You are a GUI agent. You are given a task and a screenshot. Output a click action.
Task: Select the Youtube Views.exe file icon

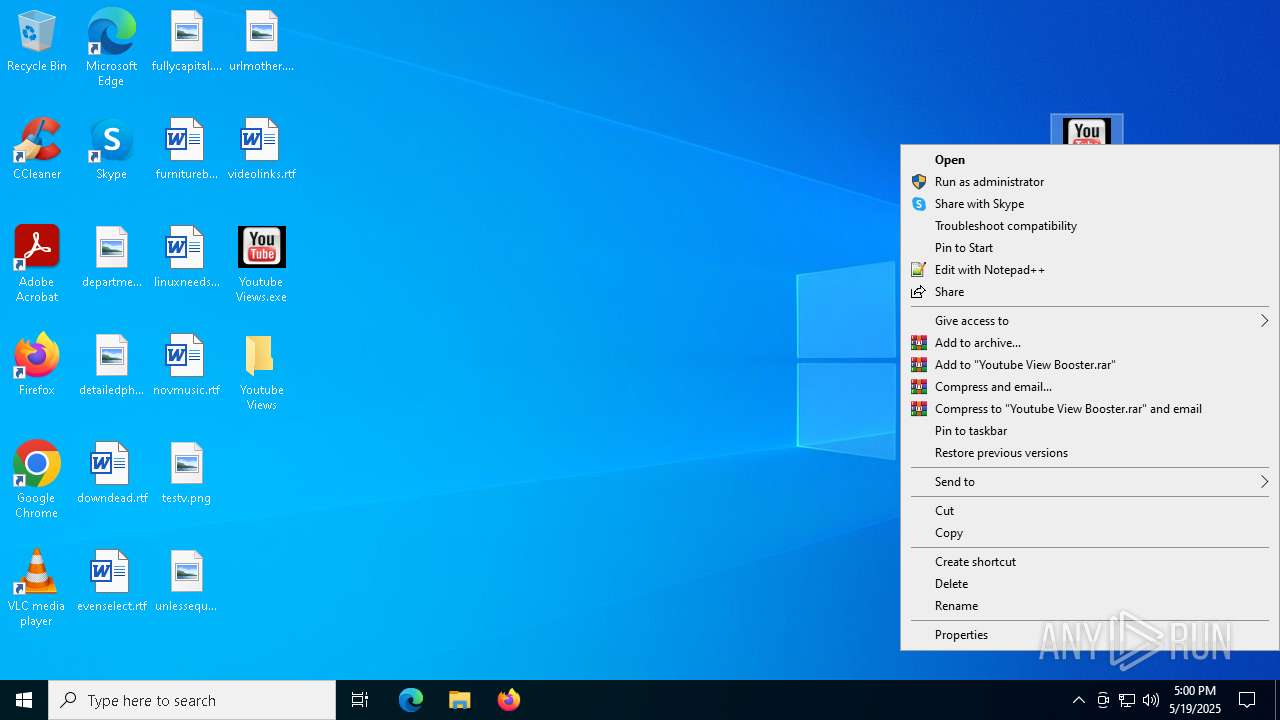tap(261, 264)
